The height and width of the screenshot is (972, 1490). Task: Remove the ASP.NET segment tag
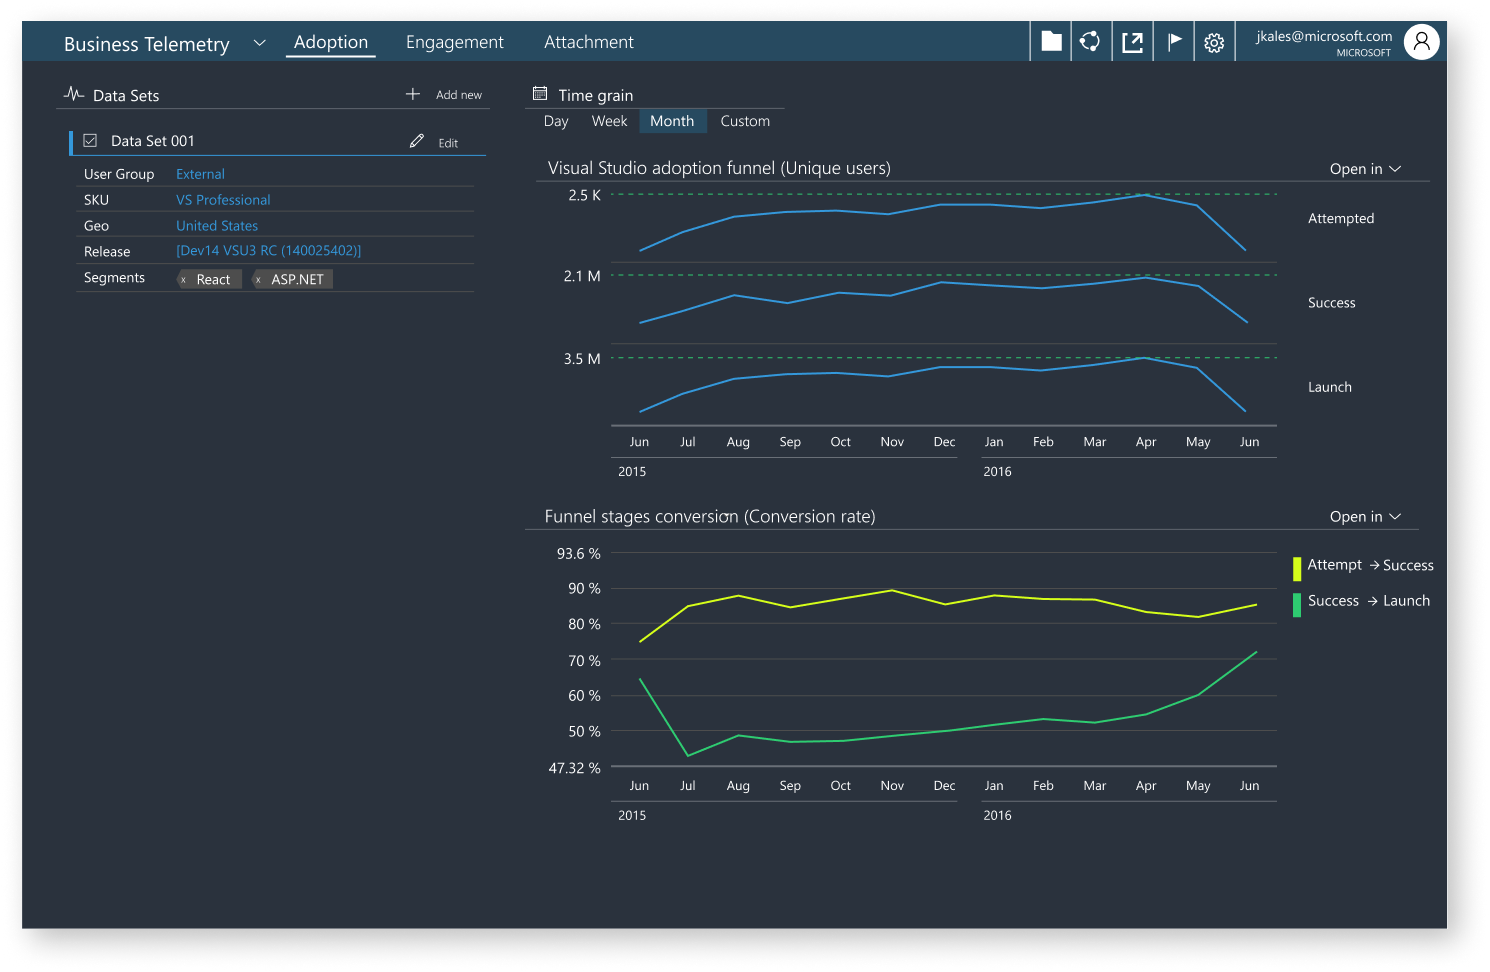pyautogui.click(x=258, y=280)
